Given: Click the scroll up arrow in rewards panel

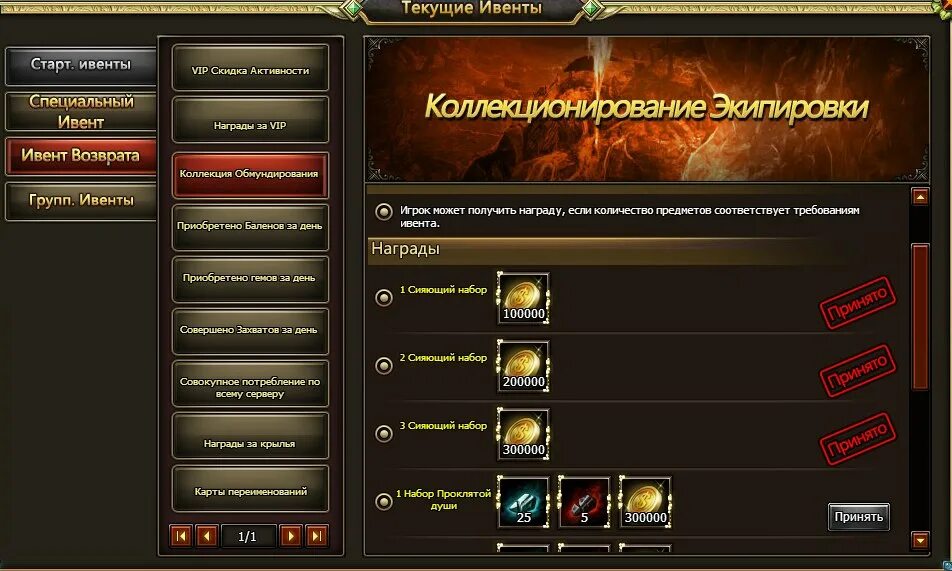Looking at the screenshot, I should coord(920,197).
